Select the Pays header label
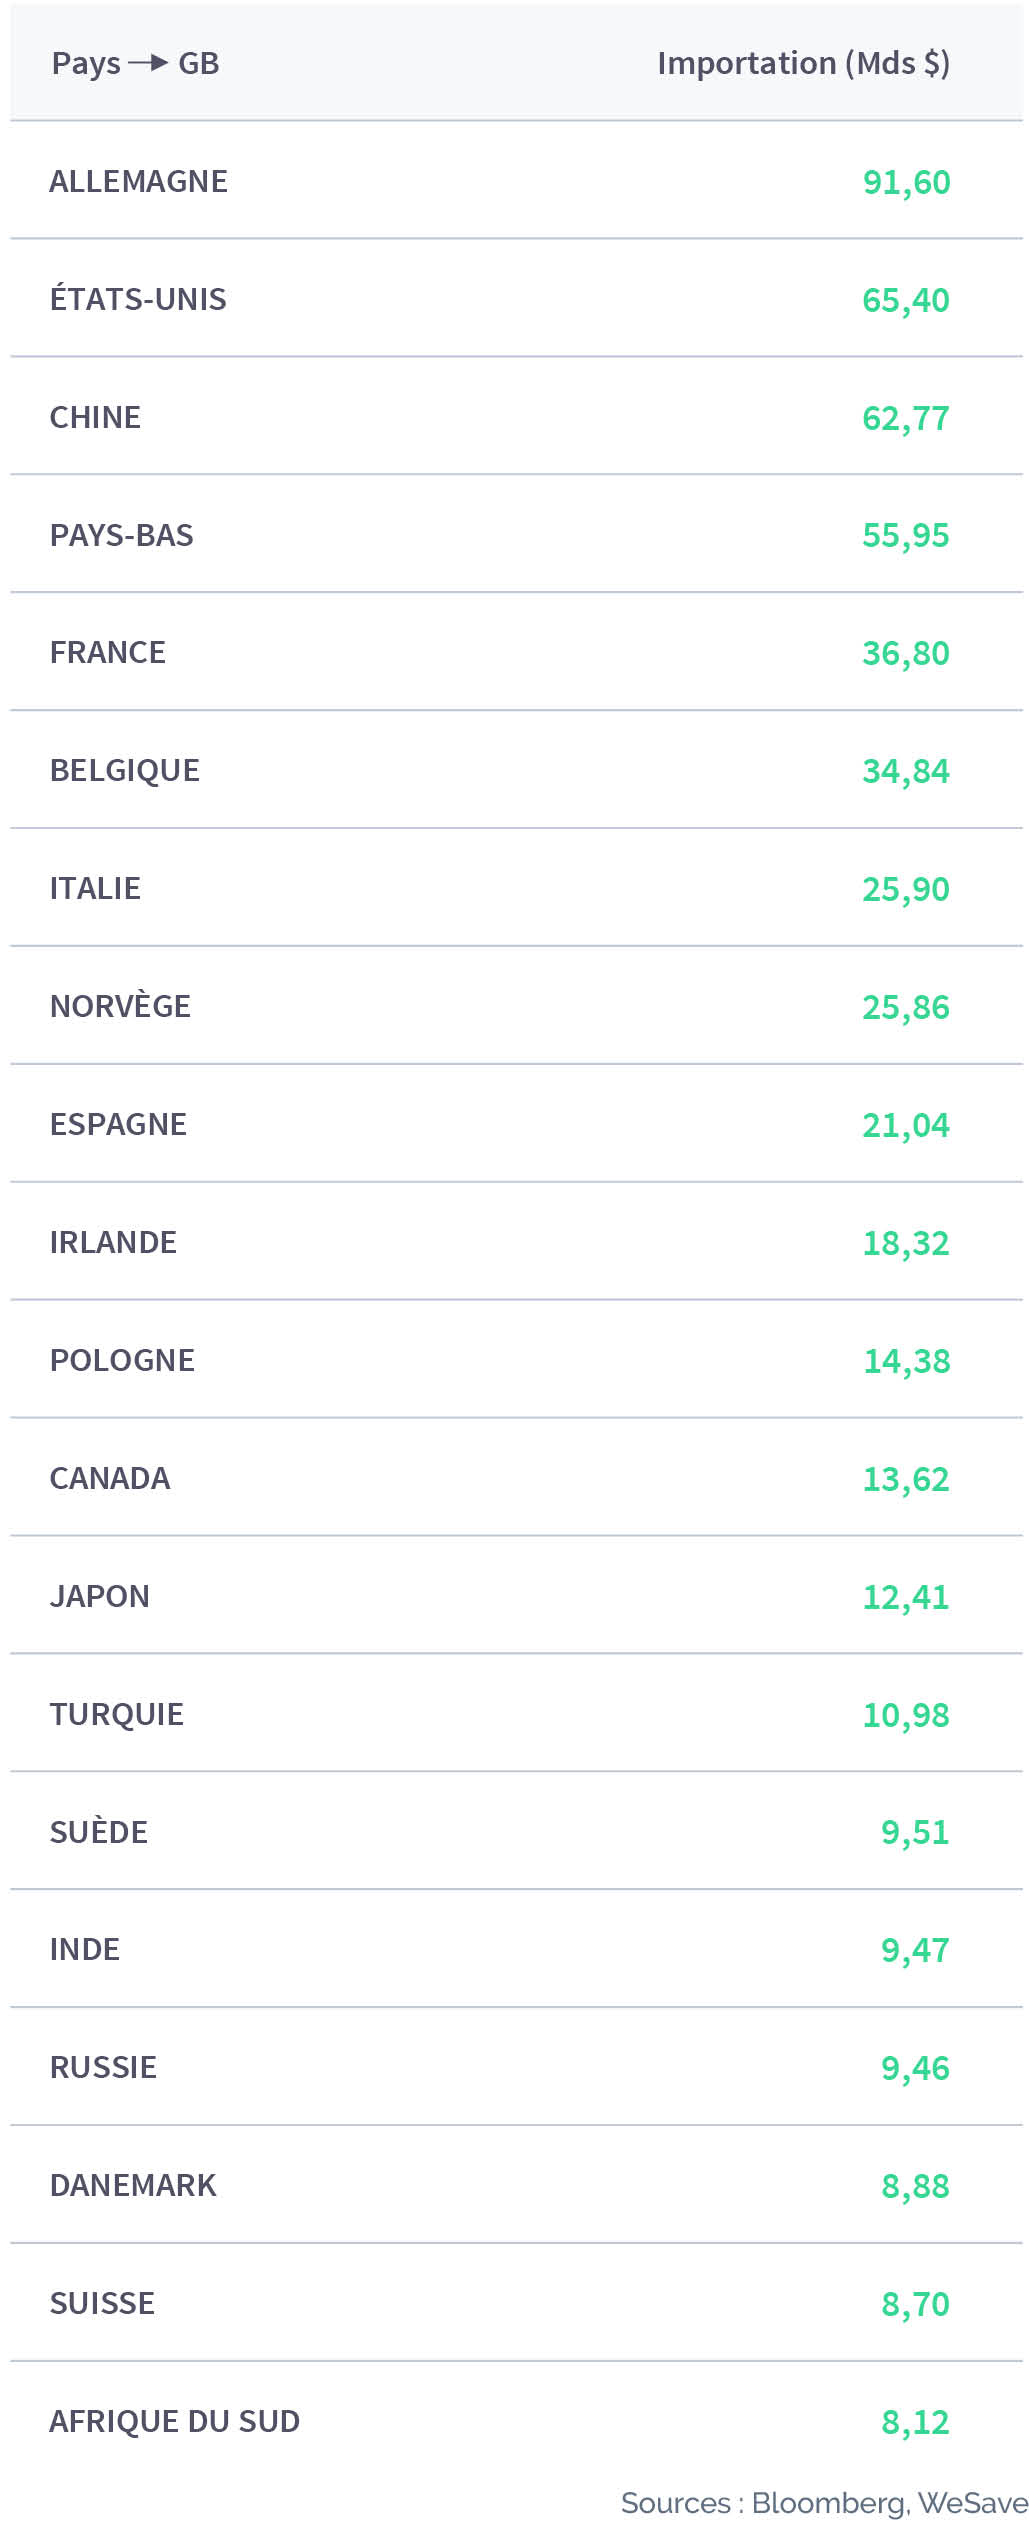The image size is (1029, 2528). (x=86, y=64)
